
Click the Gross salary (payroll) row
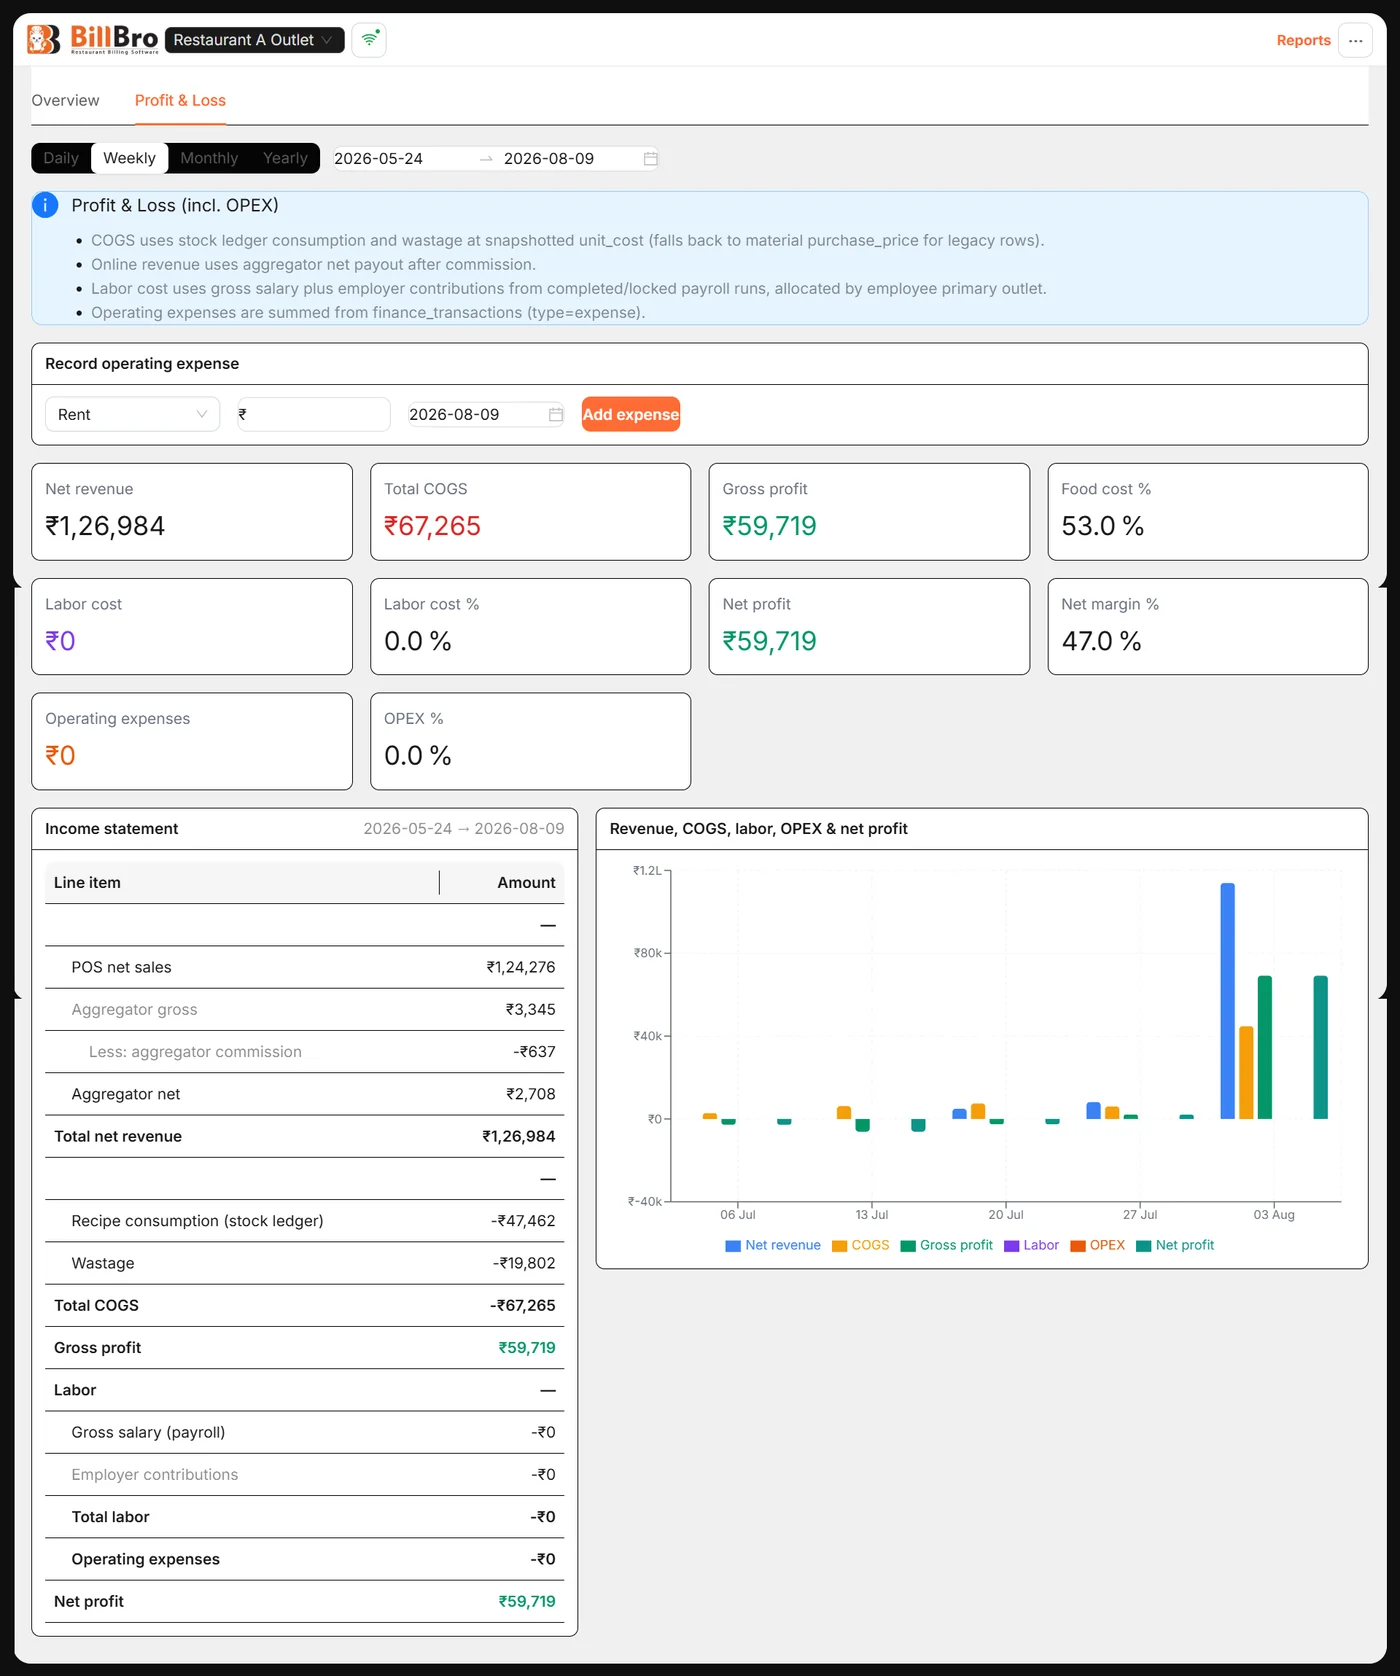(304, 1433)
